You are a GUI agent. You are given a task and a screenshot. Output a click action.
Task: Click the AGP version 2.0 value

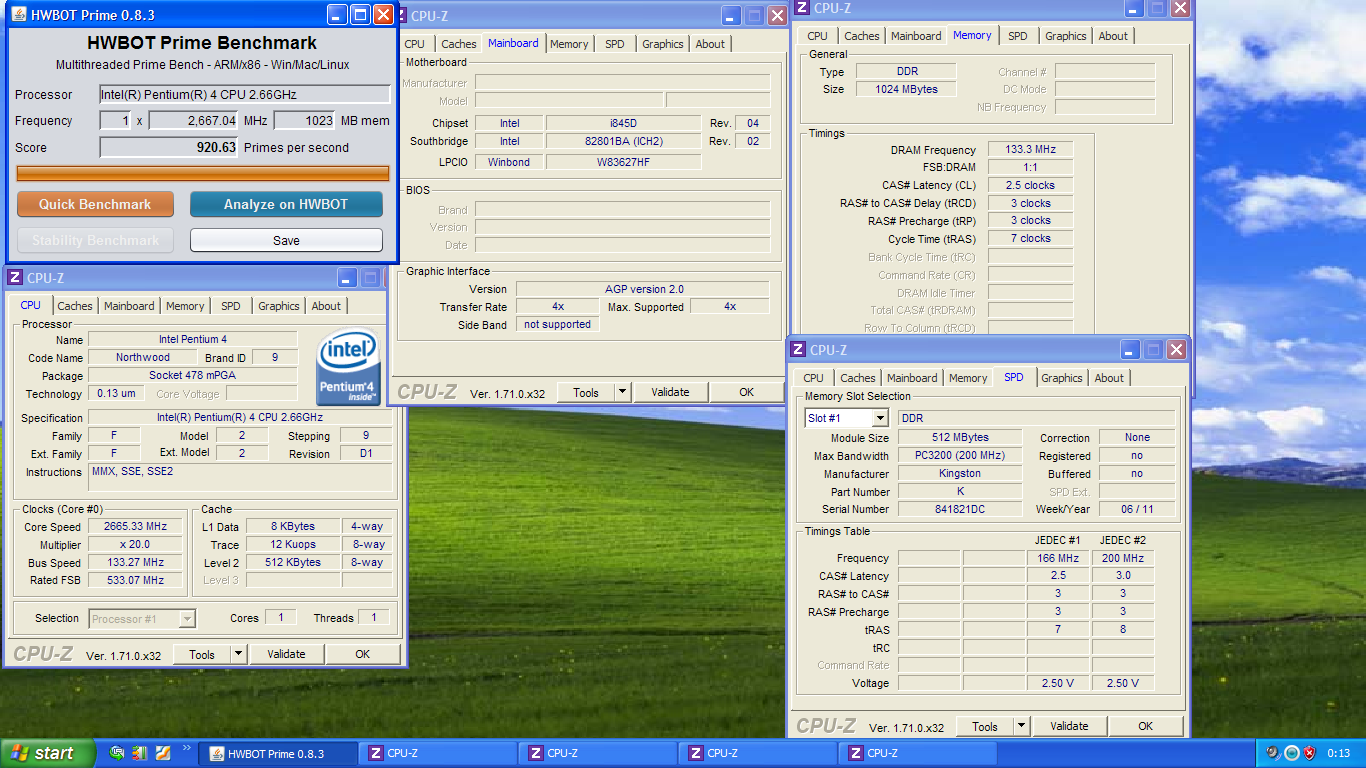coord(644,289)
